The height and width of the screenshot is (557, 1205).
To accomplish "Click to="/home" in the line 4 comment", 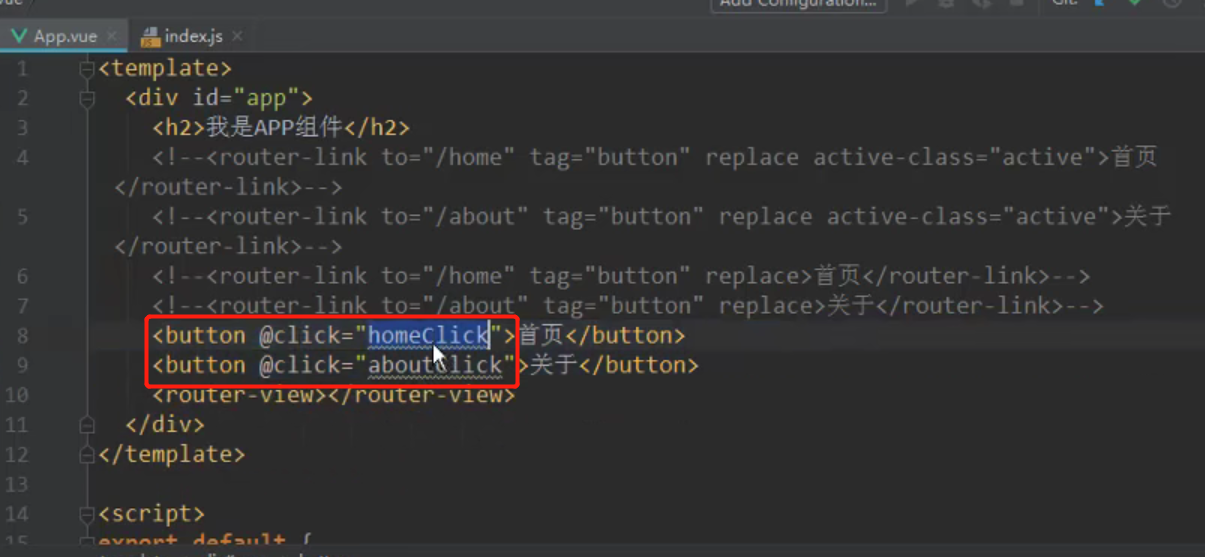I will (x=448, y=158).
